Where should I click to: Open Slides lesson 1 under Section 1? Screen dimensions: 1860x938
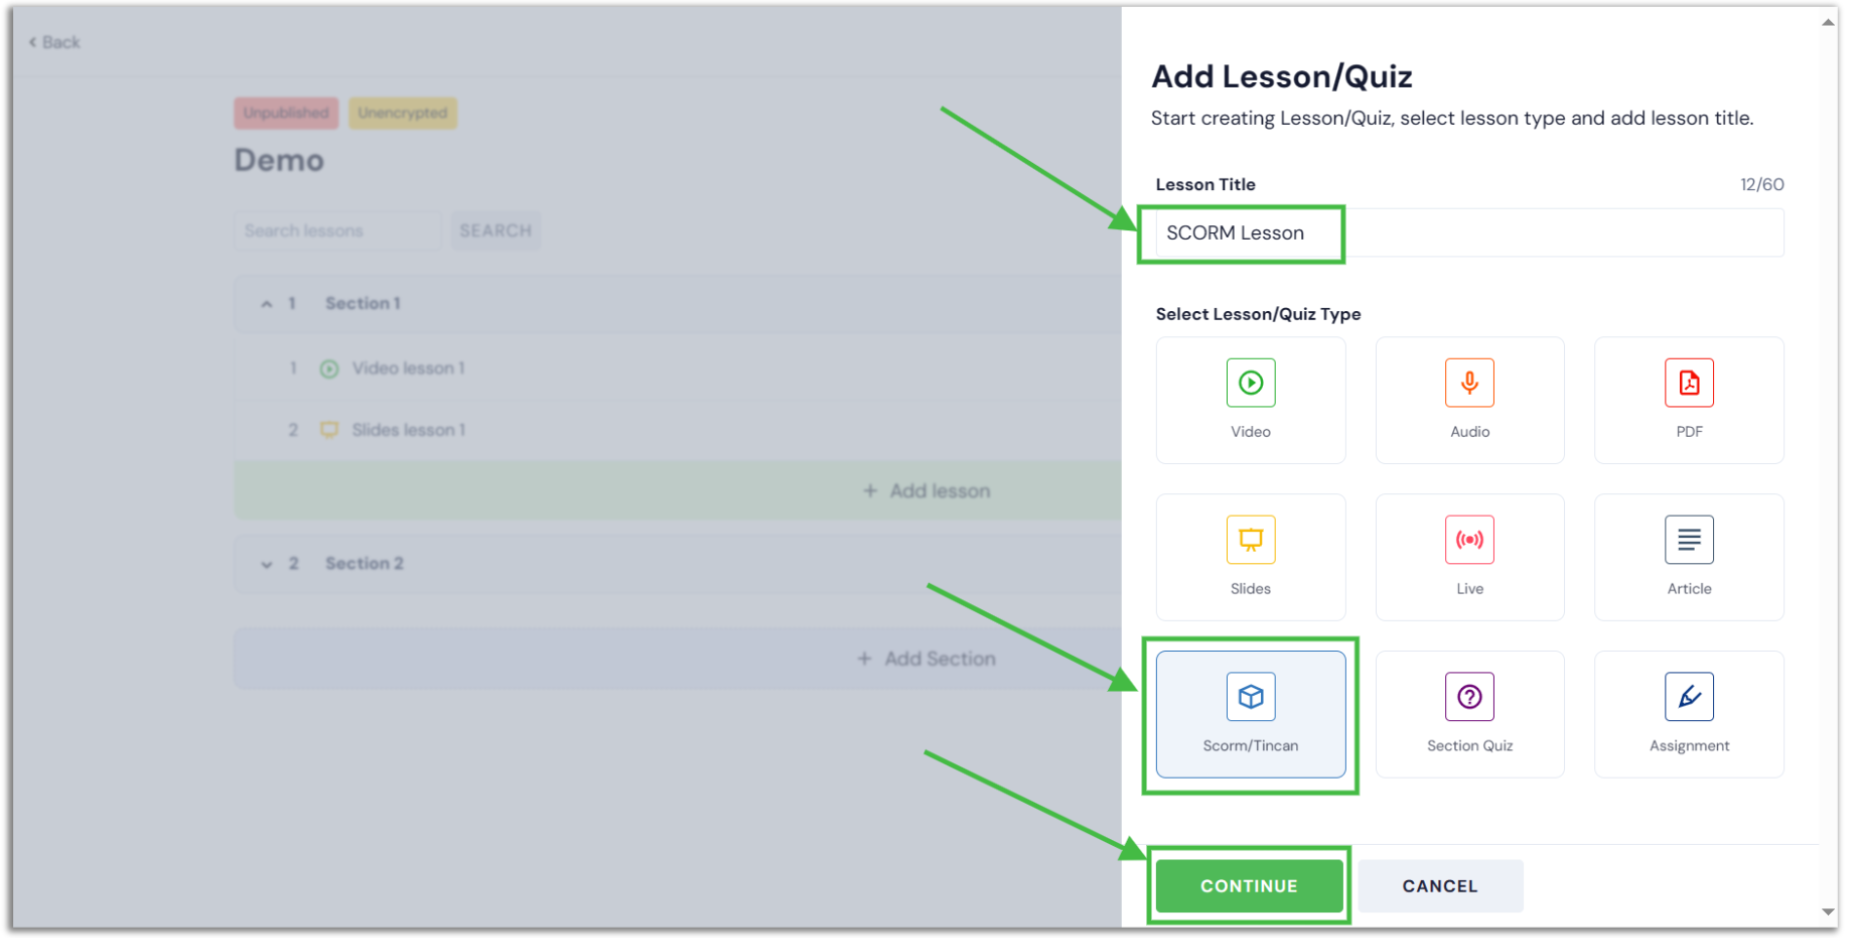[x=408, y=429]
